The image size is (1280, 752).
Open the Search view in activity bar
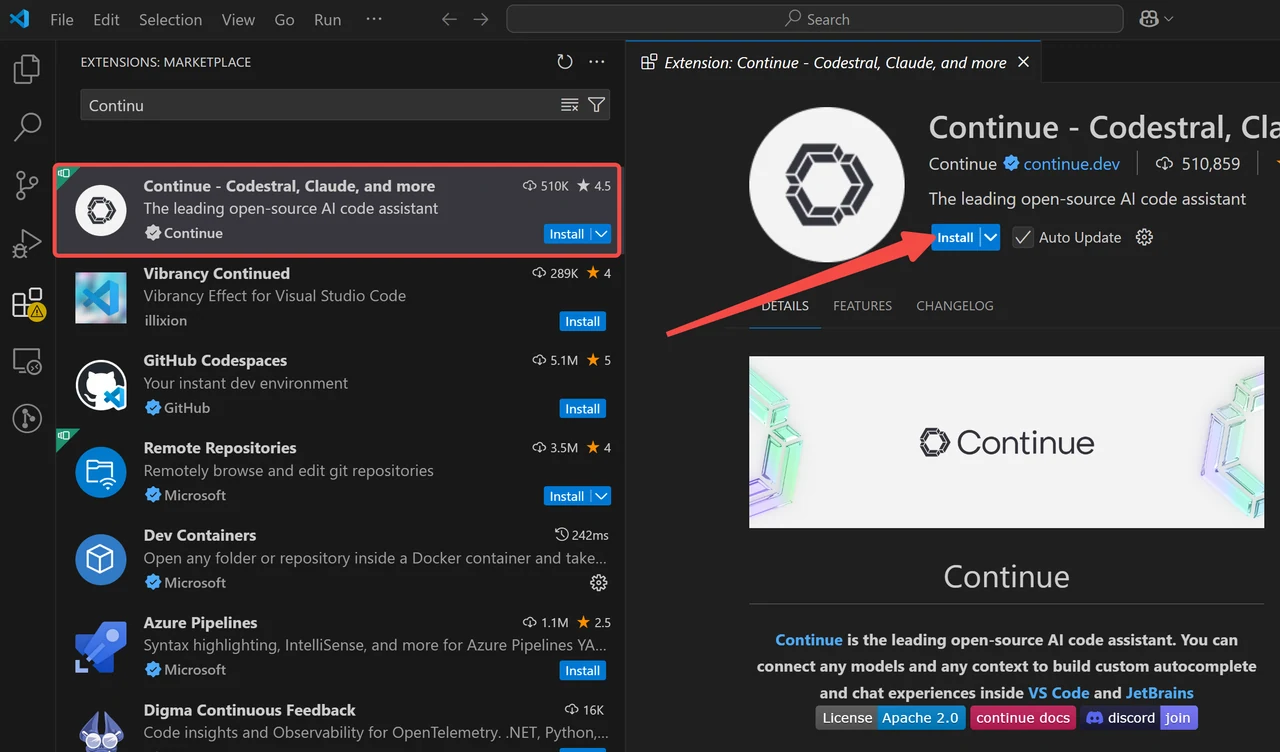27,127
